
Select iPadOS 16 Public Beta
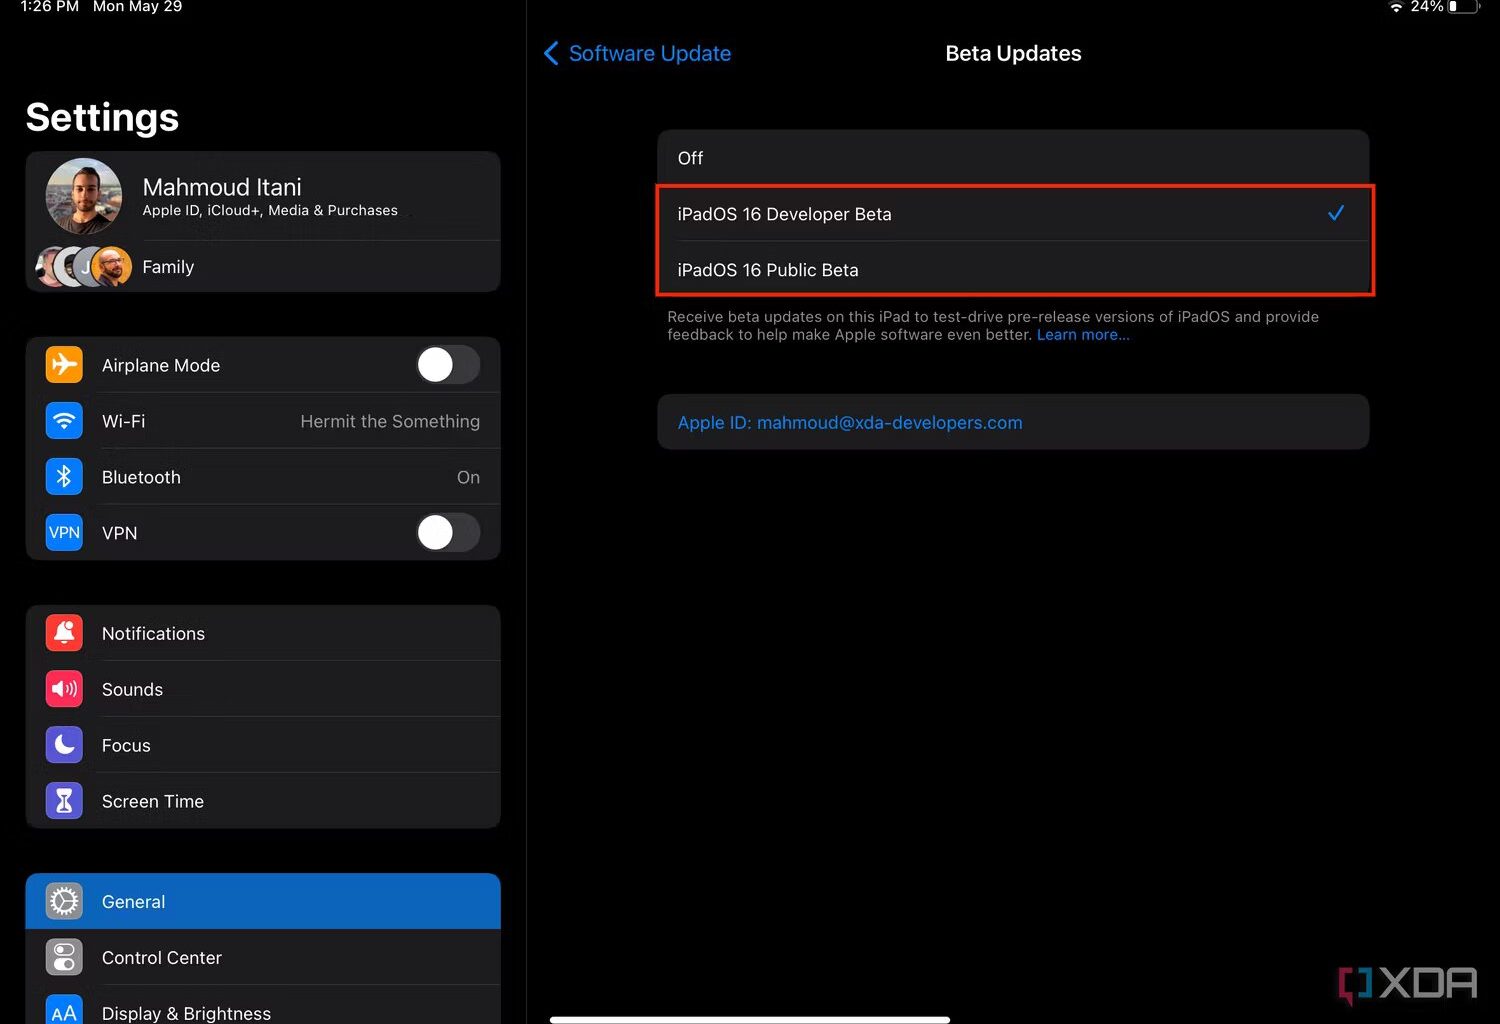[x=1013, y=270]
